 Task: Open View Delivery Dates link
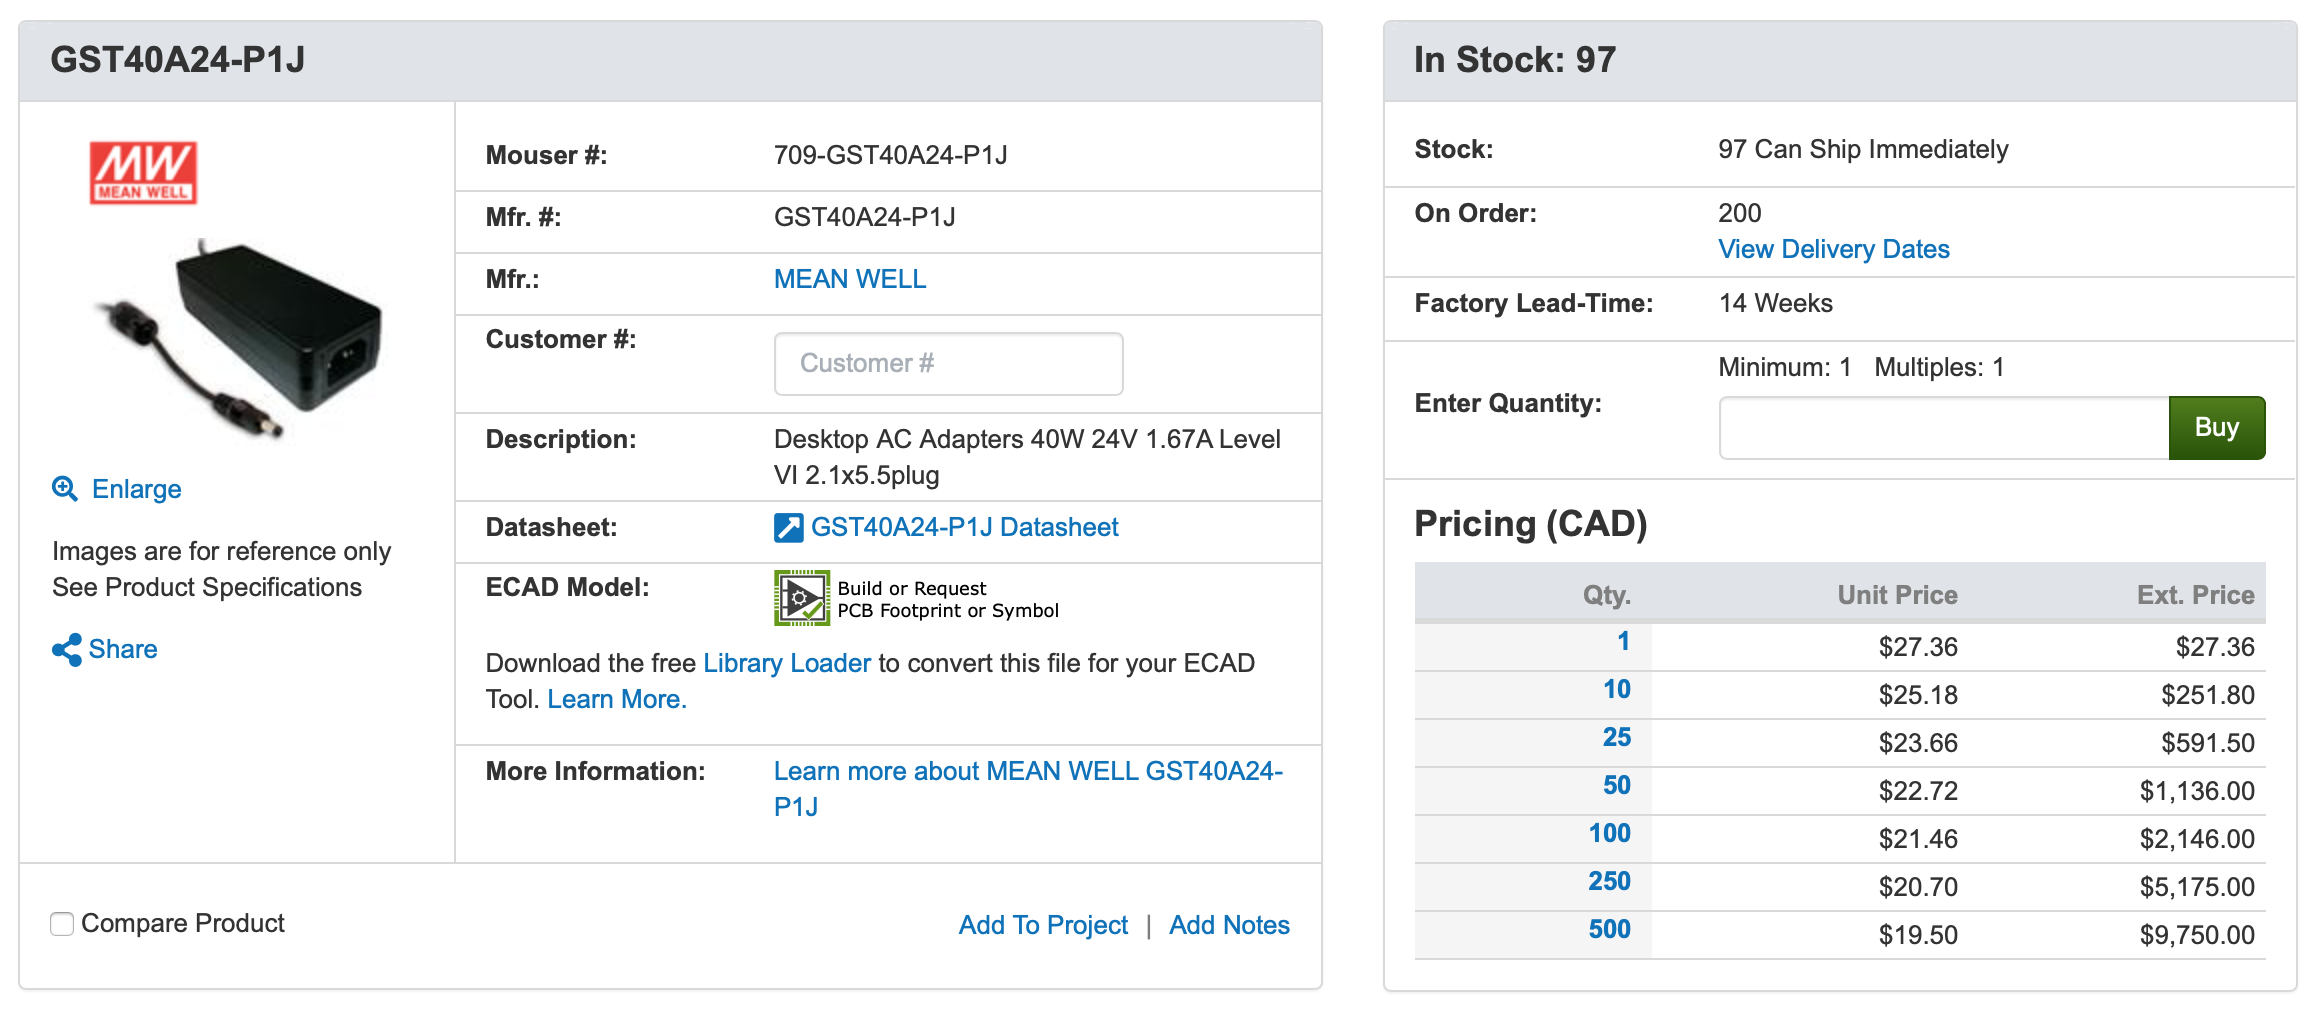[1833, 249]
